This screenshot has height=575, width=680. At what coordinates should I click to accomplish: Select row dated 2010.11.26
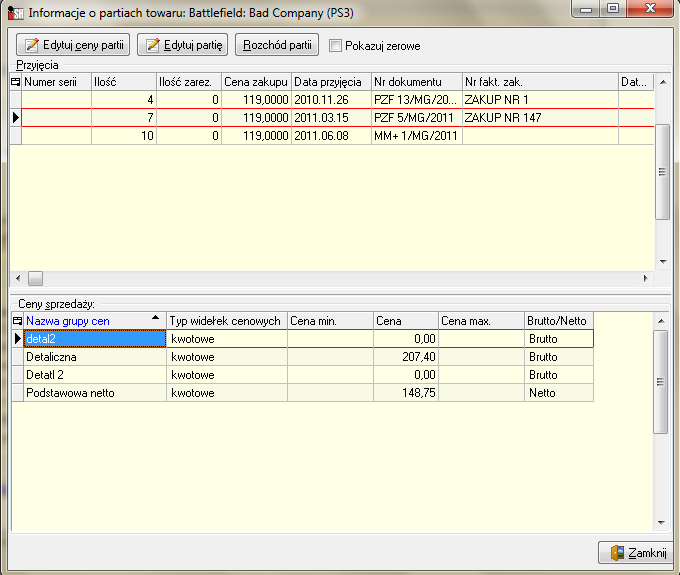pos(331,100)
